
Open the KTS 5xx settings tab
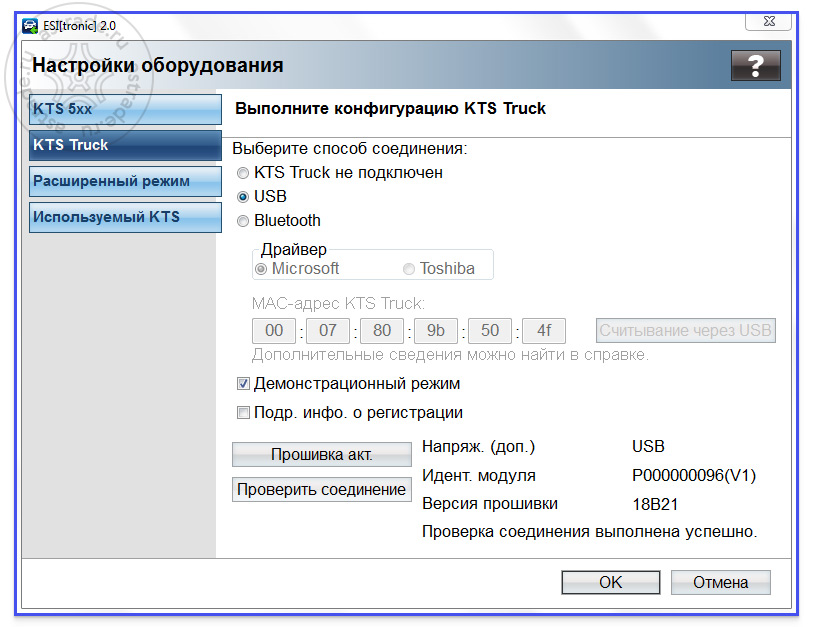coord(125,109)
